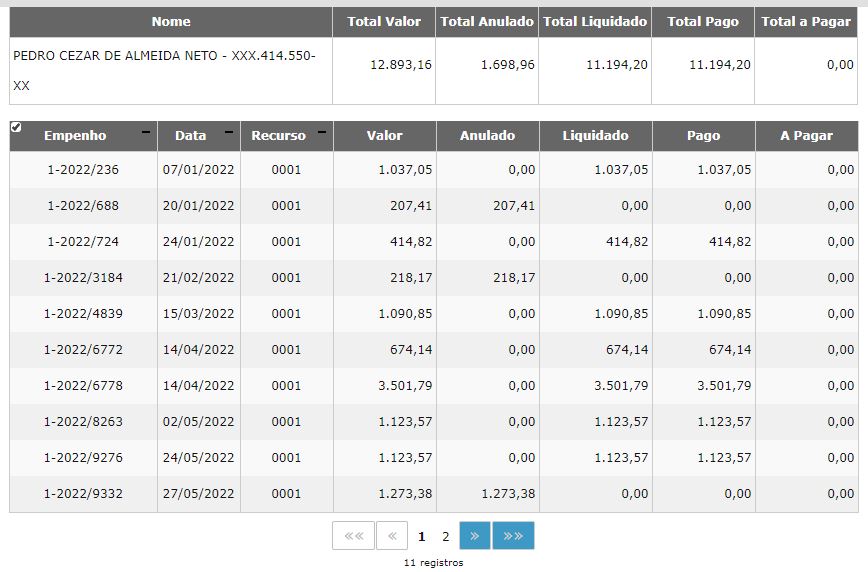The width and height of the screenshot is (868, 572).
Task: Select page 1 in pagination
Action: tap(422, 536)
